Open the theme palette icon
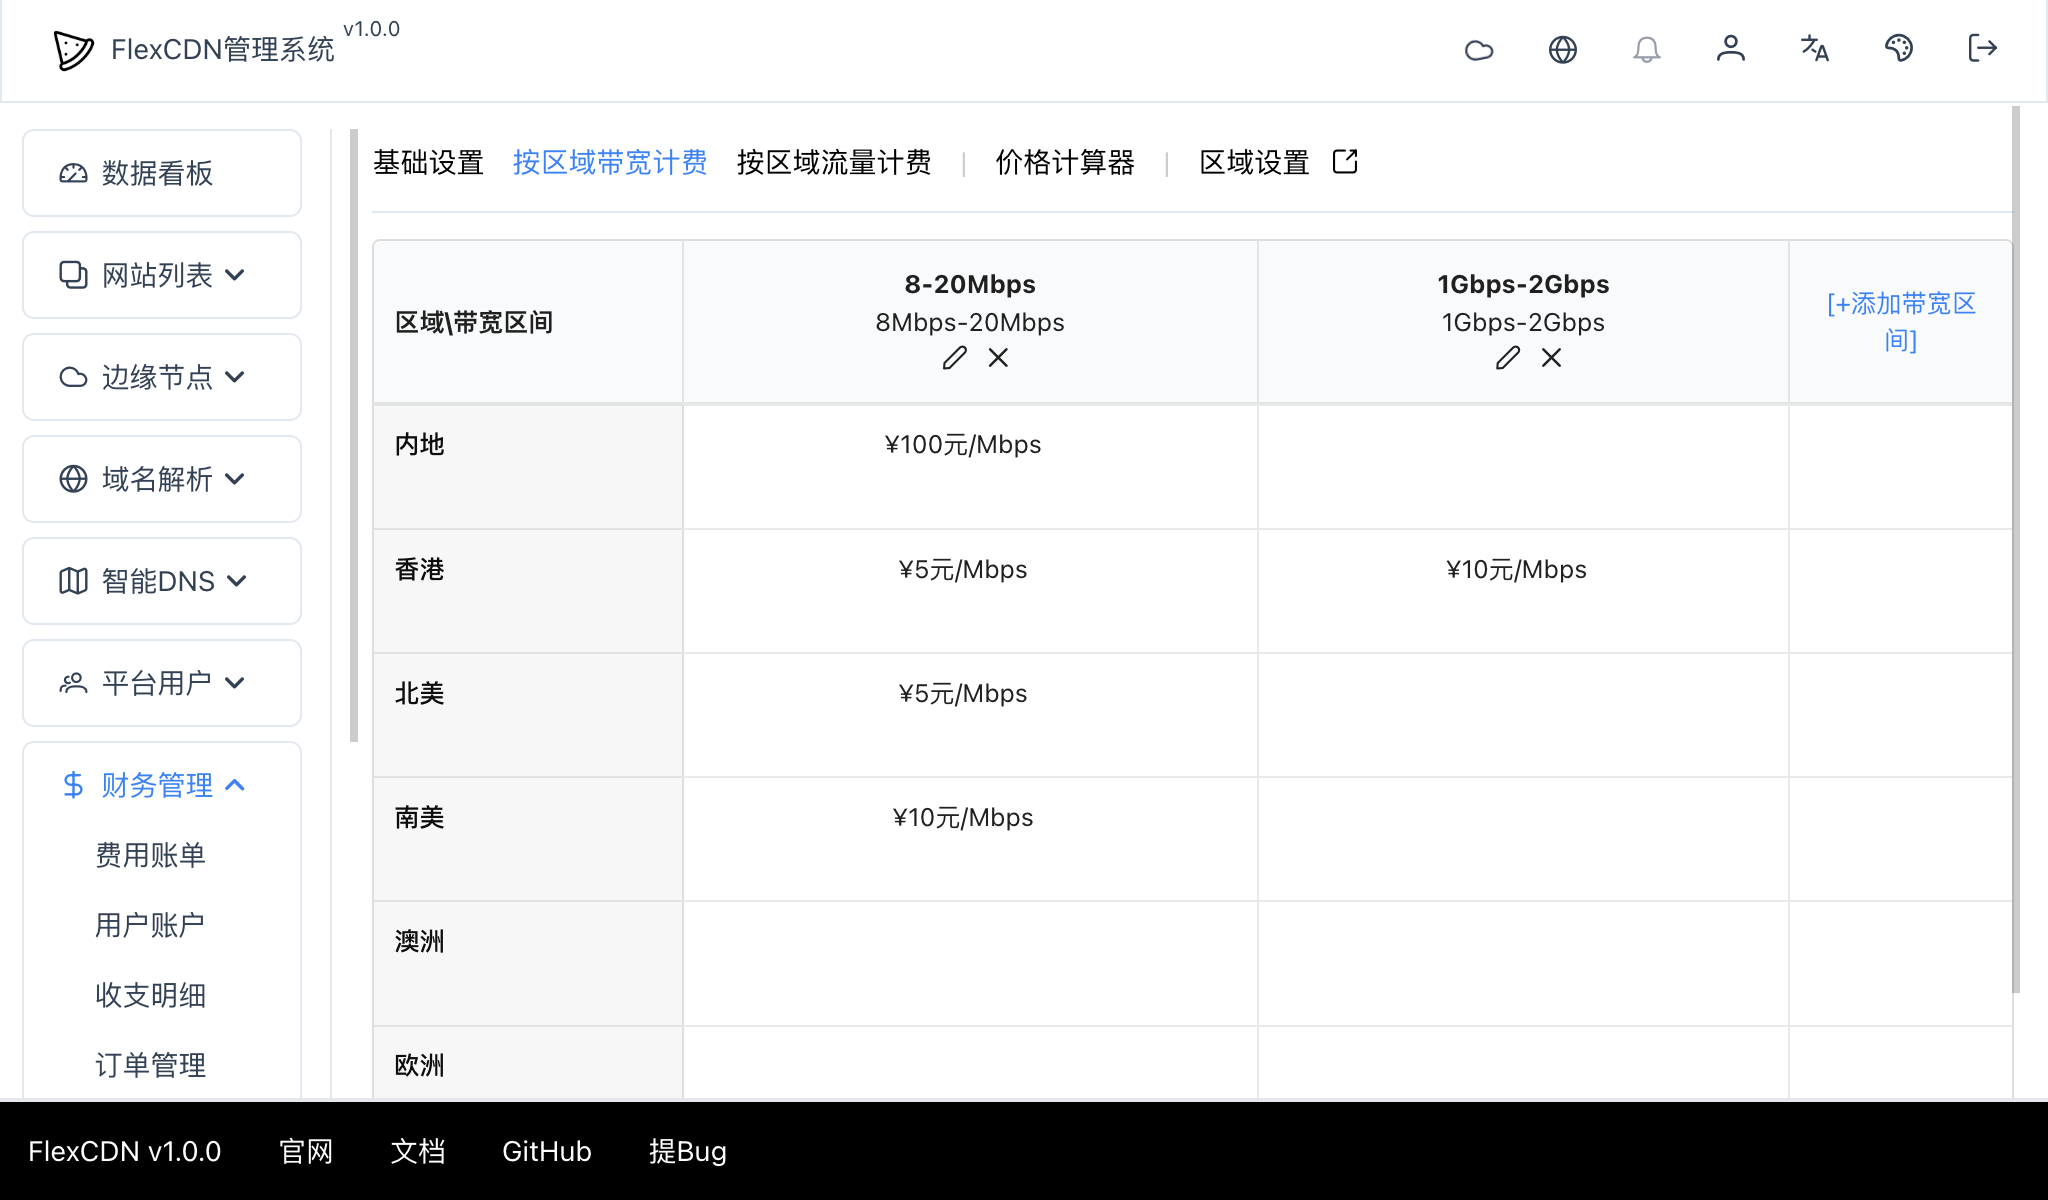Image resolution: width=2048 pixels, height=1200 pixels. 1899,49
